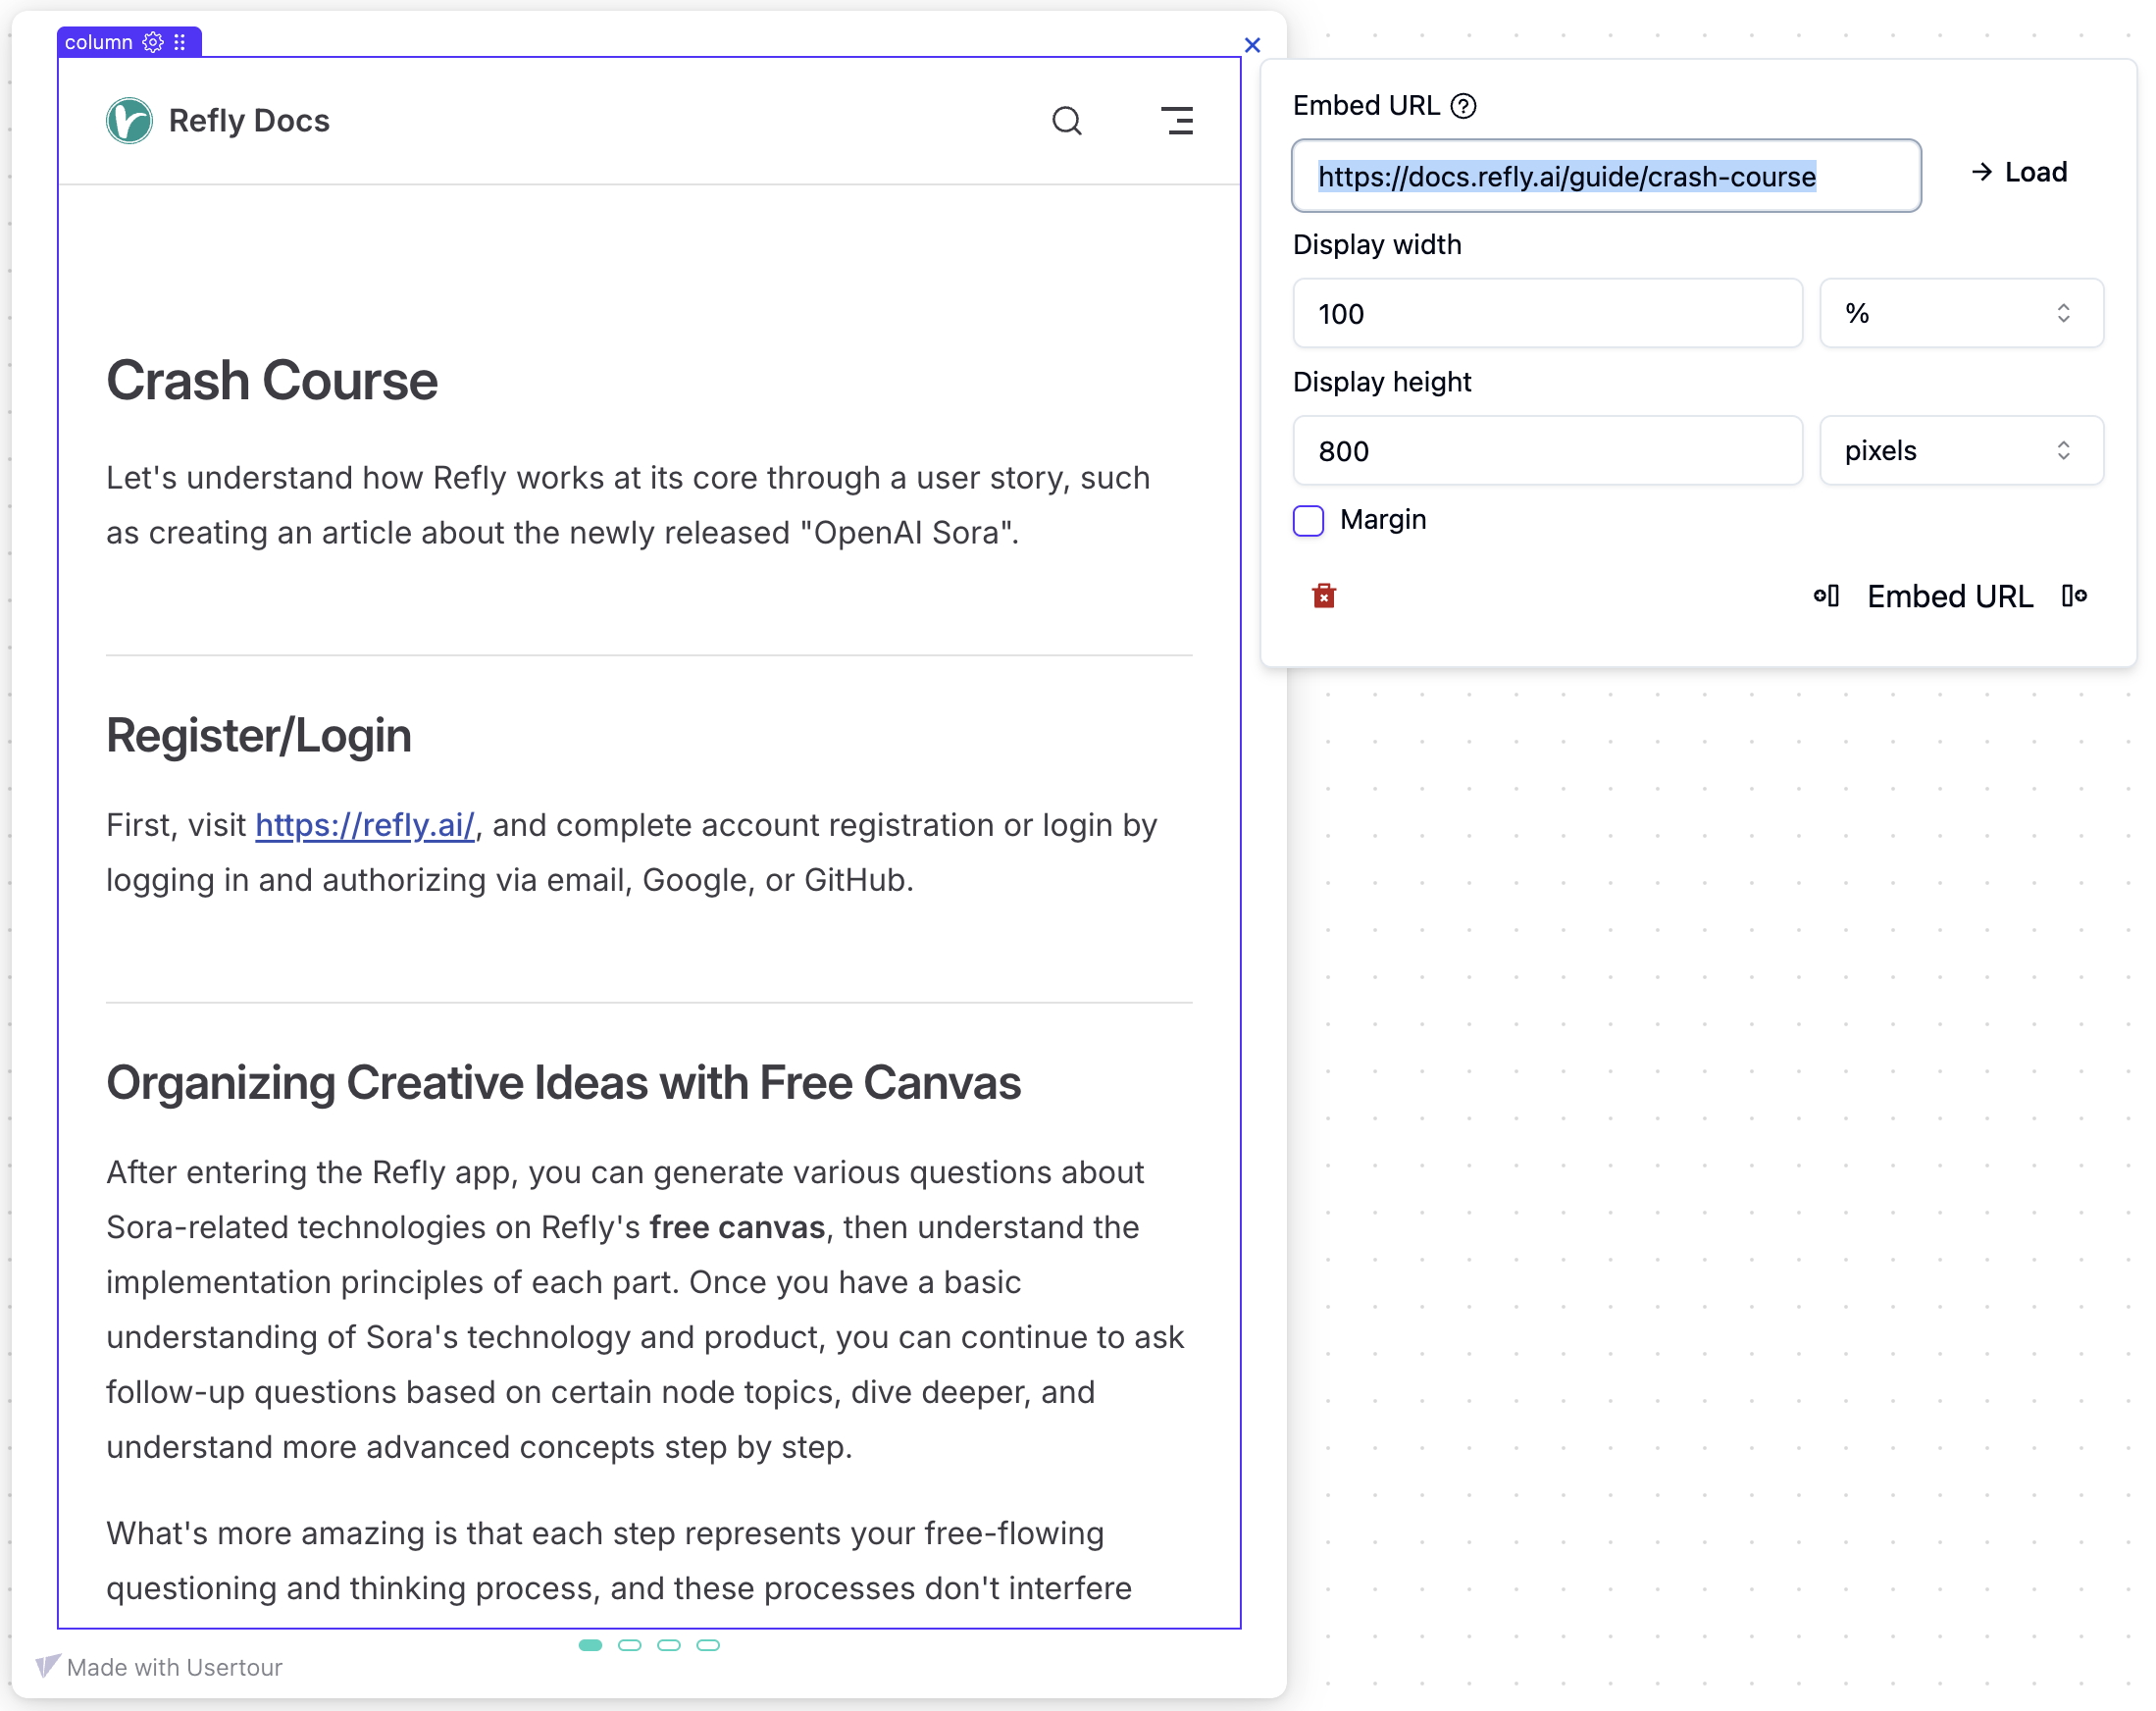Screen dimensions: 2156x1711
Task: Insert block after Embed URL icon
Action: (x=2074, y=596)
